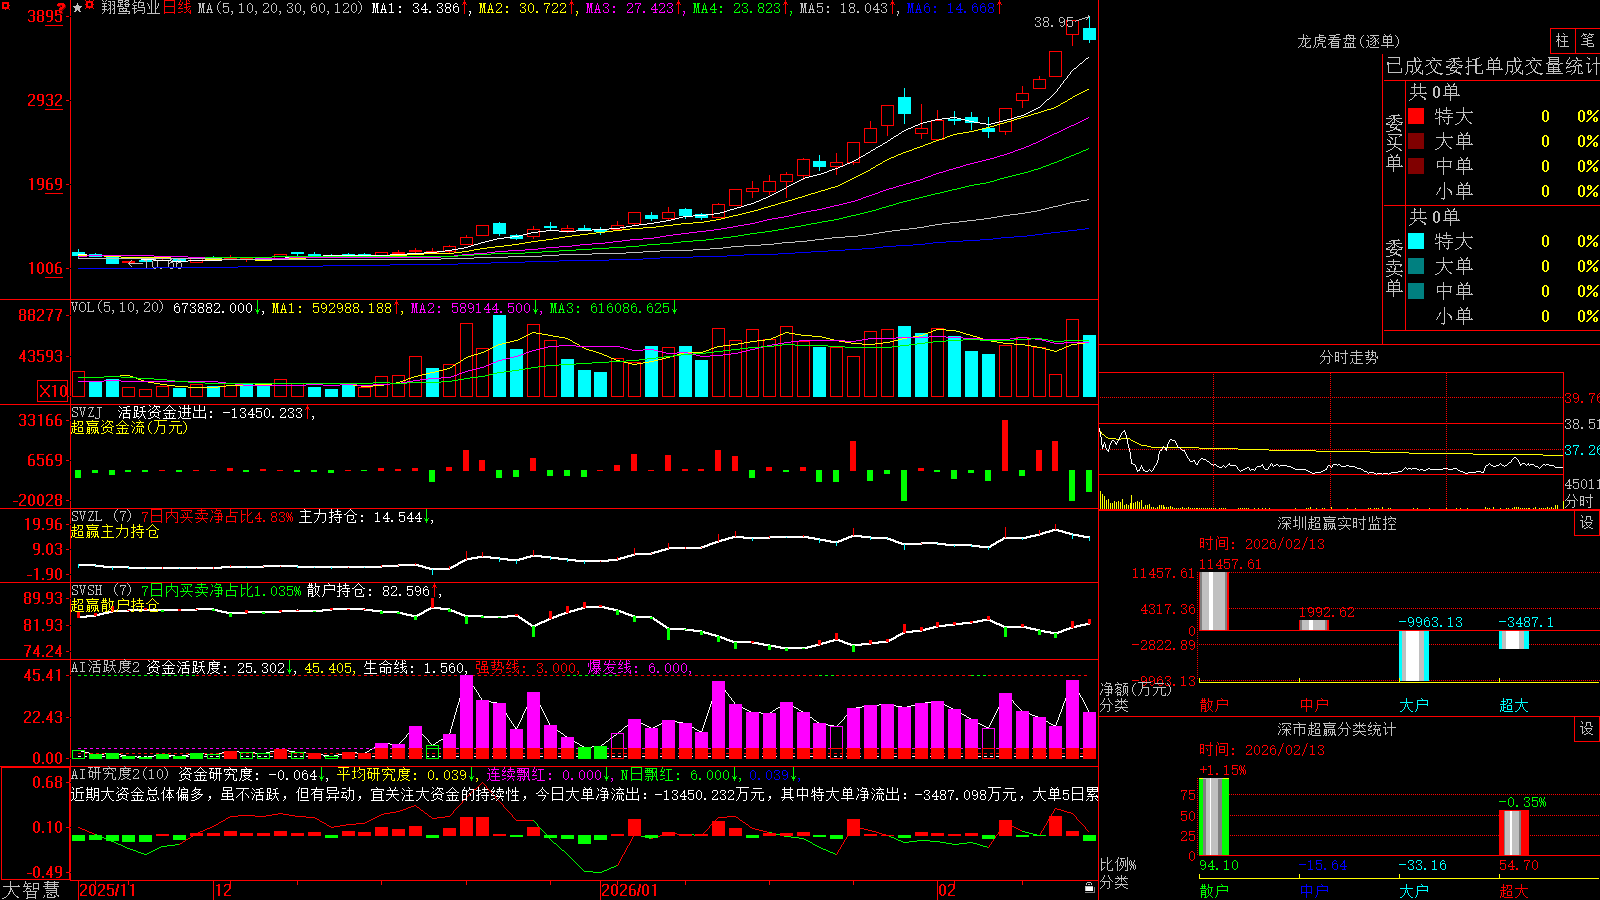Click the teal 大单 sell order swatch

1416,266
